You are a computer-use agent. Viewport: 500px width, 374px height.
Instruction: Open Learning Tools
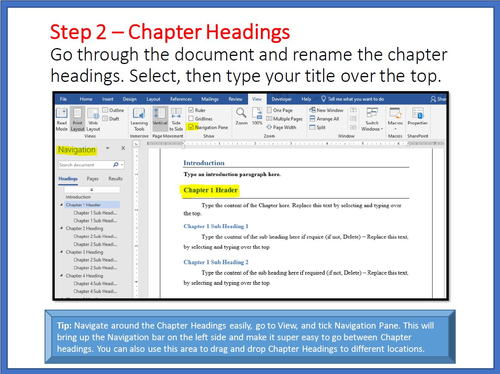click(x=139, y=119)
